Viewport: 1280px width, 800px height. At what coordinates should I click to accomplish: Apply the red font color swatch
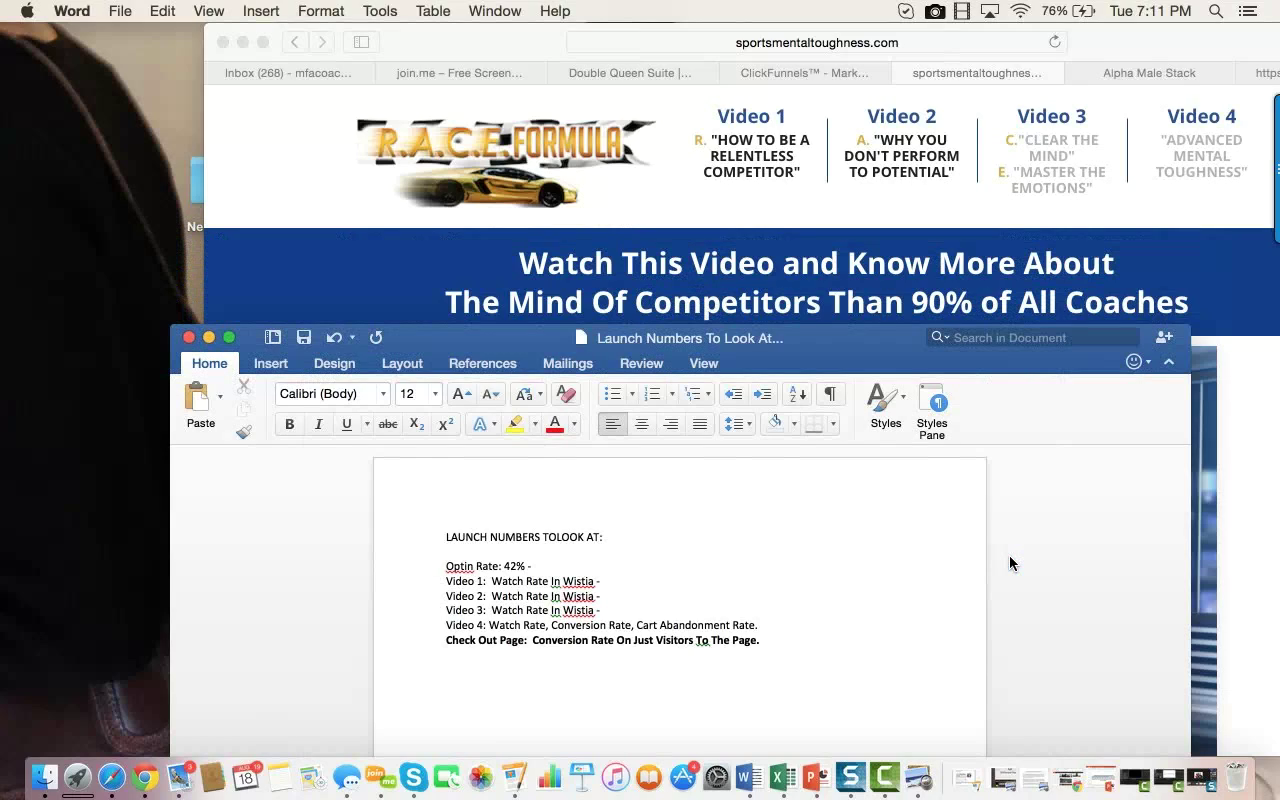pyautogui.click(x=555, y=424)
